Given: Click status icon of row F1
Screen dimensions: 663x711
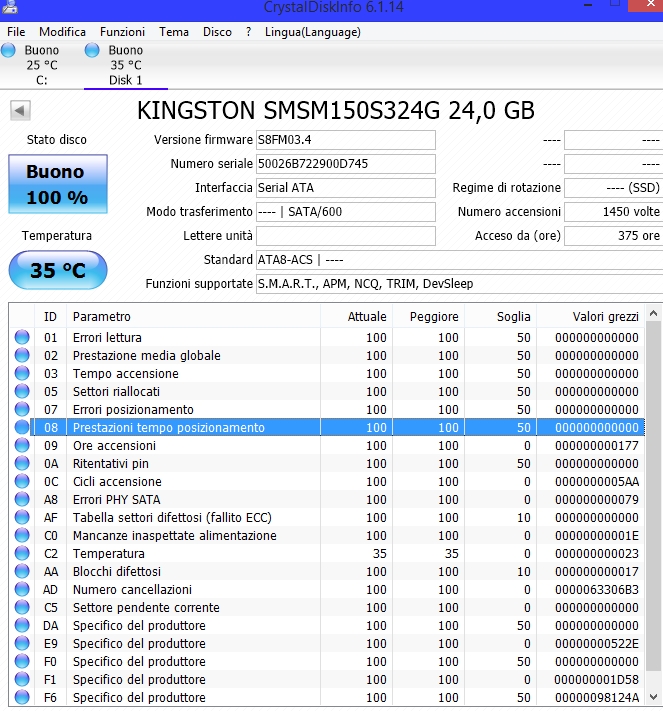Looking at the screenshot, I should coord(22,679).
